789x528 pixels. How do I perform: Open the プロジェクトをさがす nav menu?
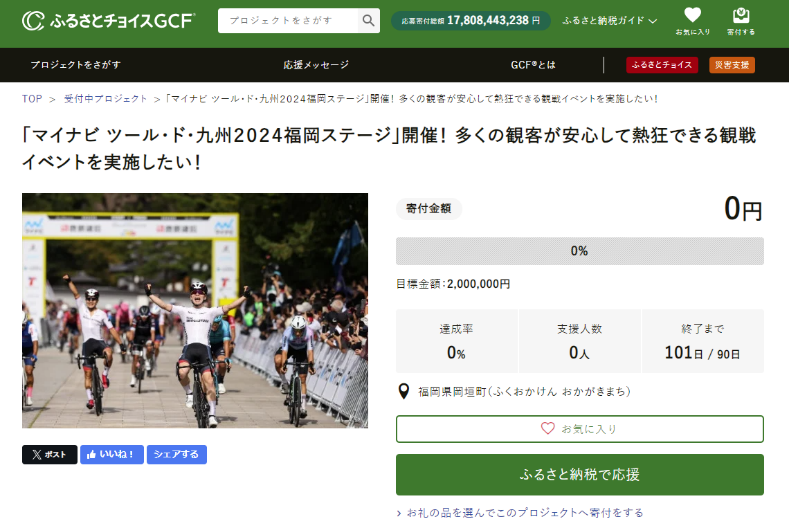[x=76, y=65]
